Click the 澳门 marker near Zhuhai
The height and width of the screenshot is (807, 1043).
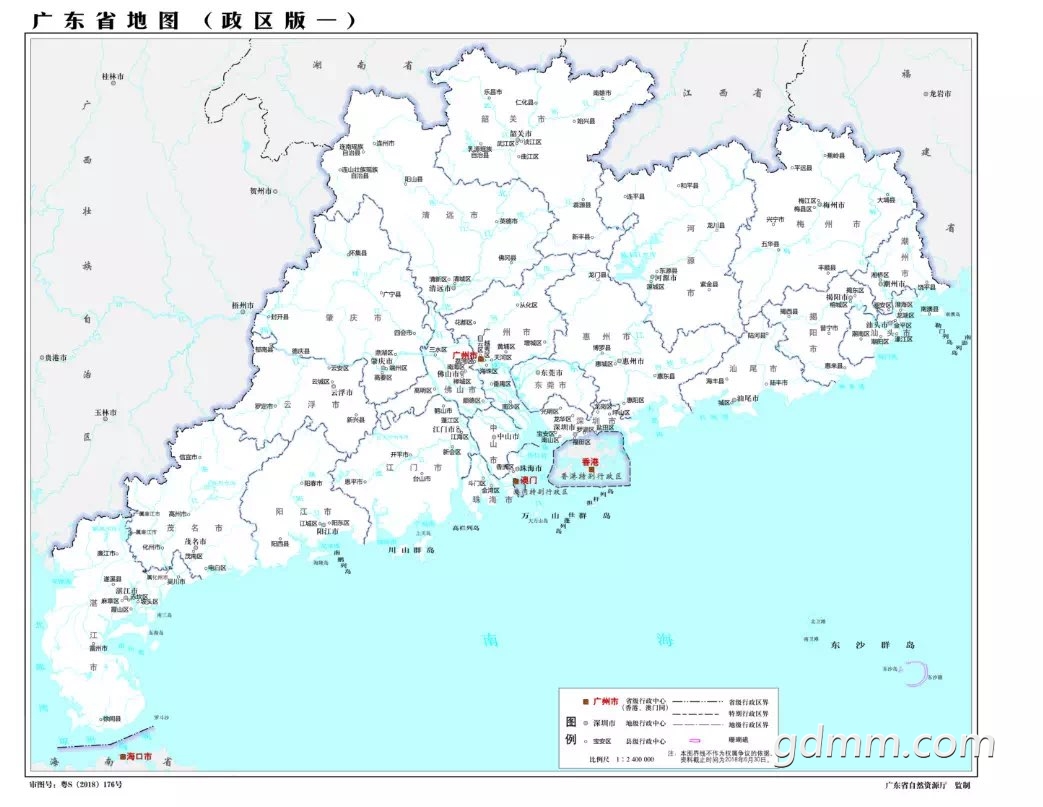click(x=516, y=480)
